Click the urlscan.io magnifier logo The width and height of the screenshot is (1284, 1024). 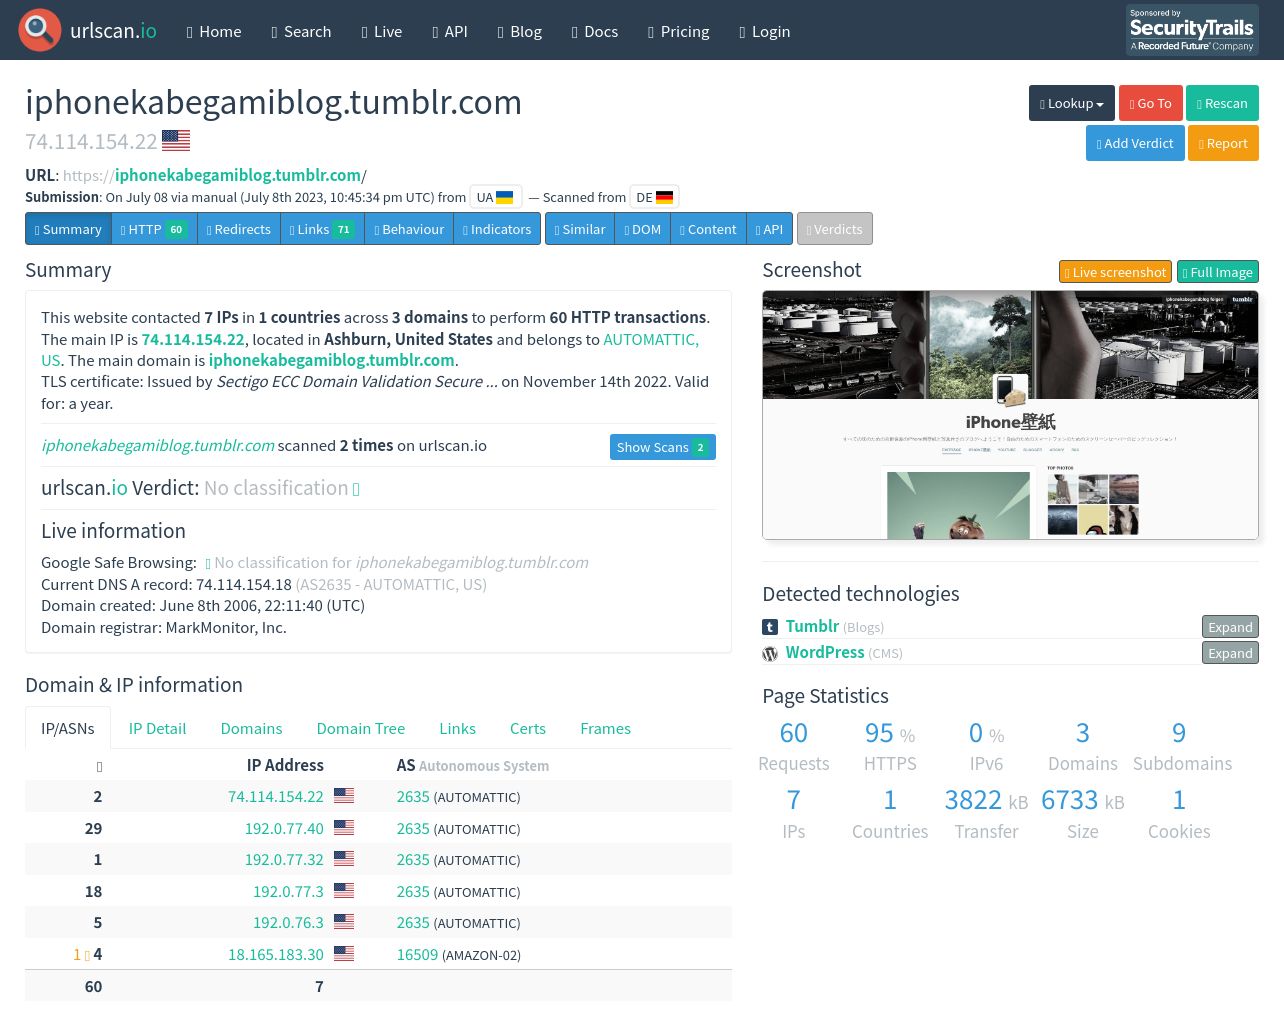(40, 30)
